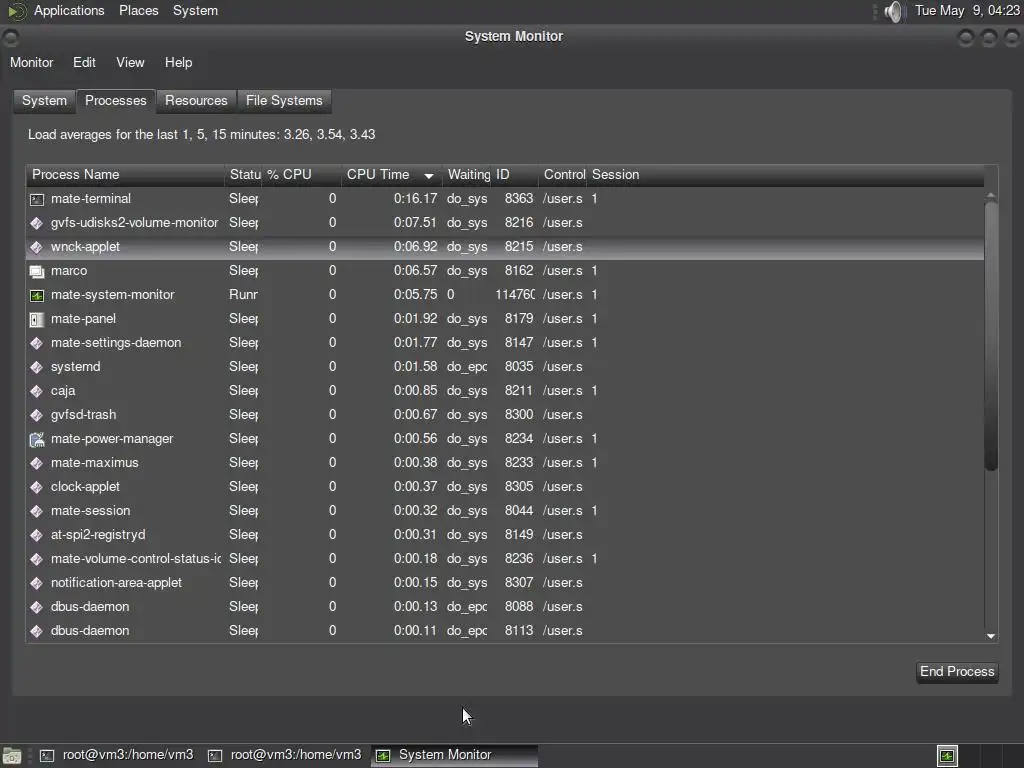
Task: Click the marco process icon
Action: tap(37, 271)
